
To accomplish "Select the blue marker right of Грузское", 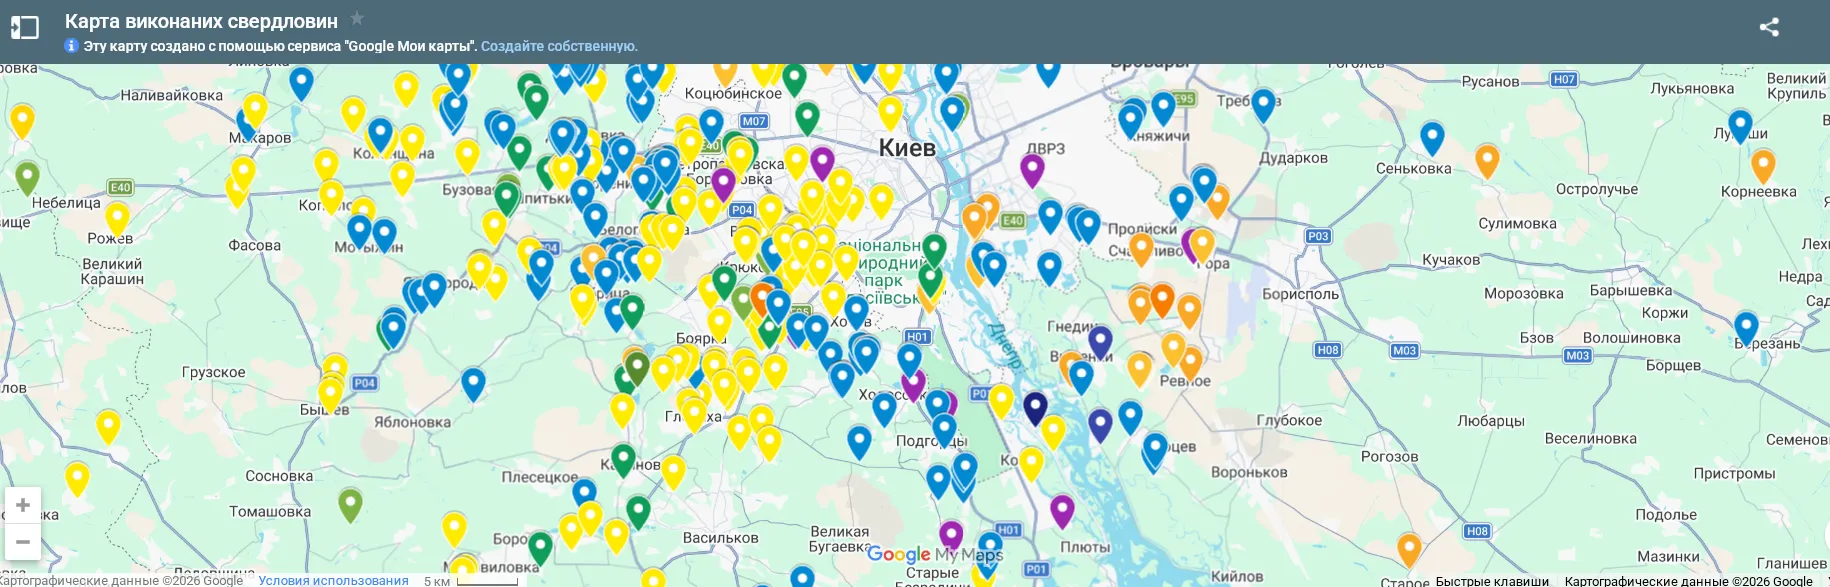I will click(473, 385).
